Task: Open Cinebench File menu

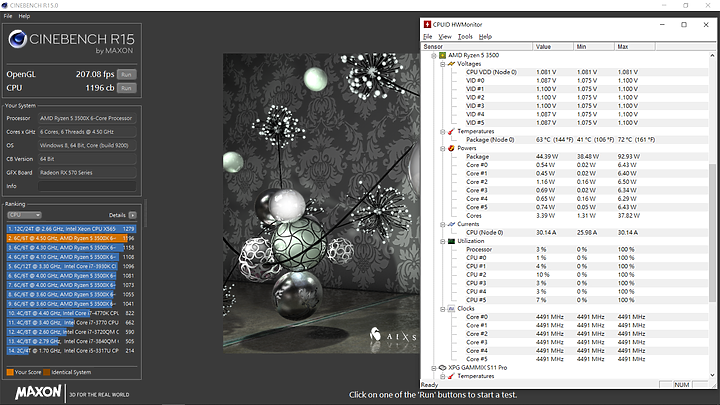Action: click(8, 16)
